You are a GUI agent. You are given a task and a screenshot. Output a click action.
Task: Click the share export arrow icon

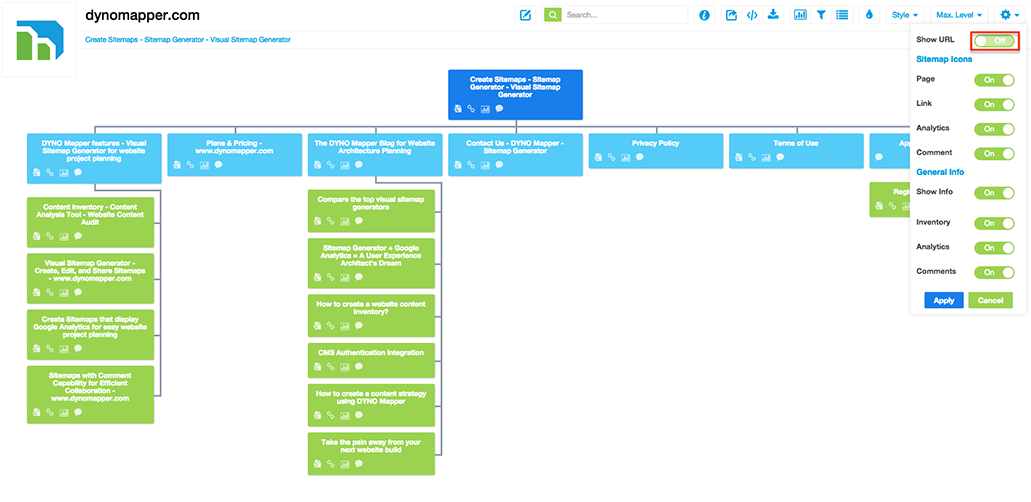tap(731, 14)
